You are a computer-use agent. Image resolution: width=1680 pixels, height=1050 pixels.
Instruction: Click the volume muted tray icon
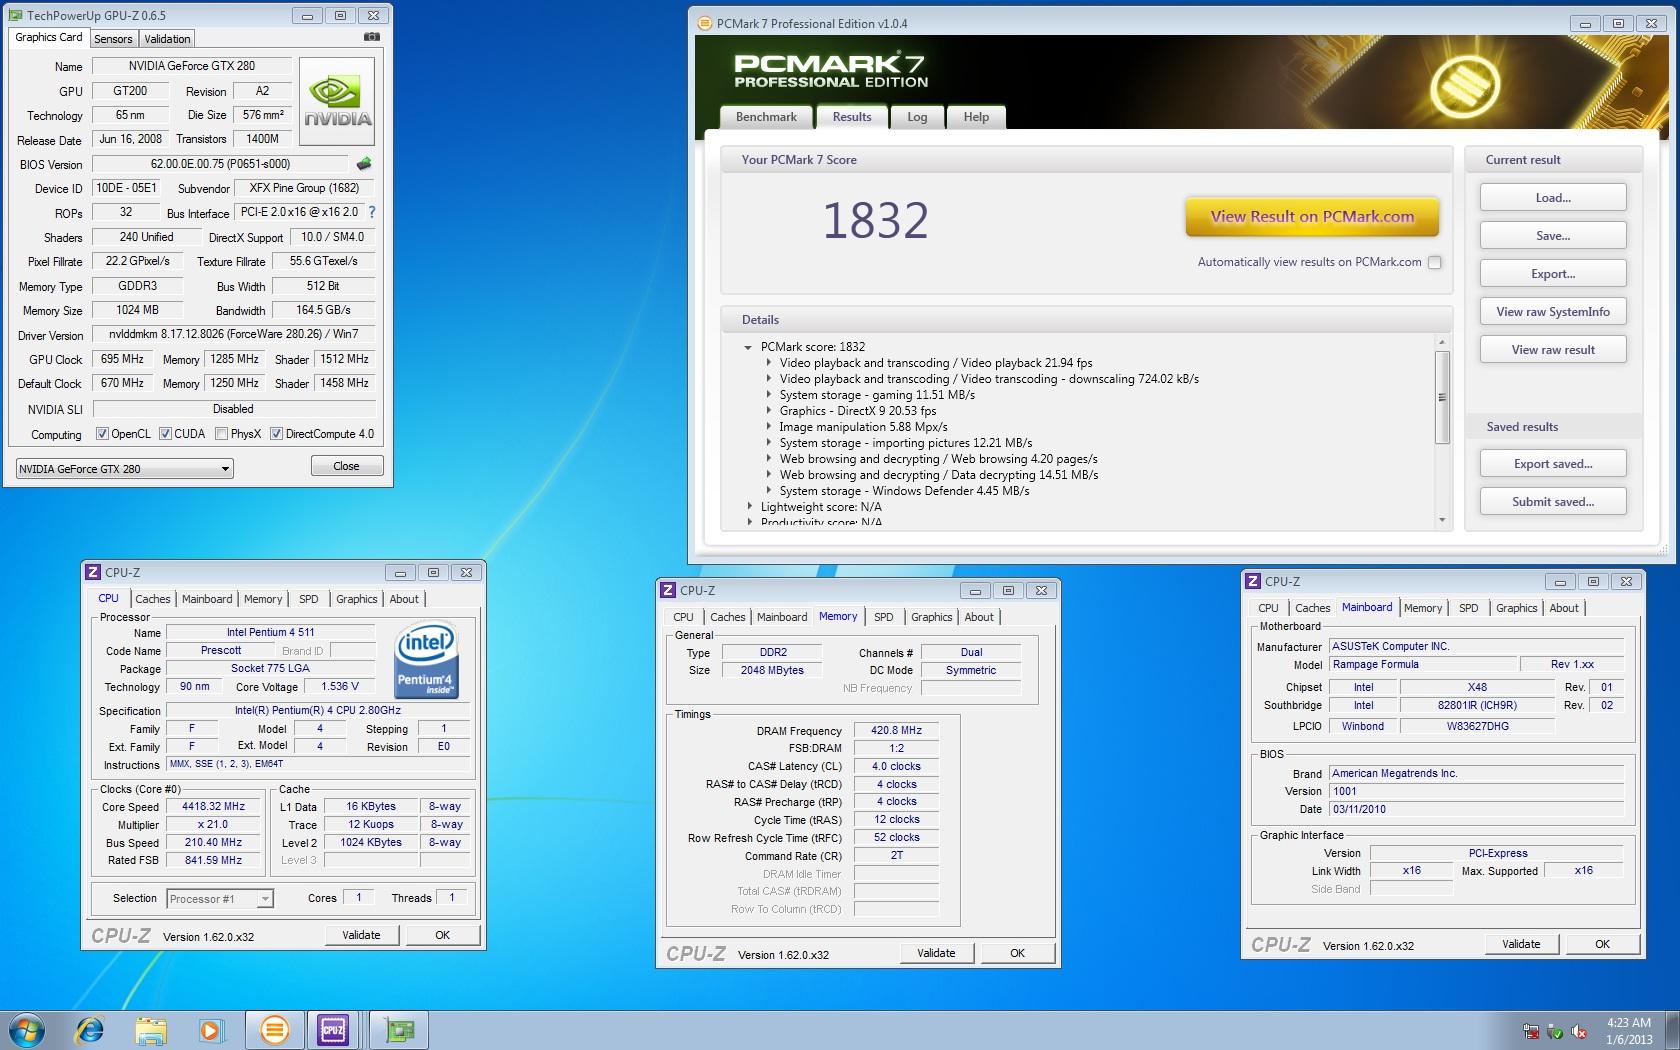(1580, 1031)
